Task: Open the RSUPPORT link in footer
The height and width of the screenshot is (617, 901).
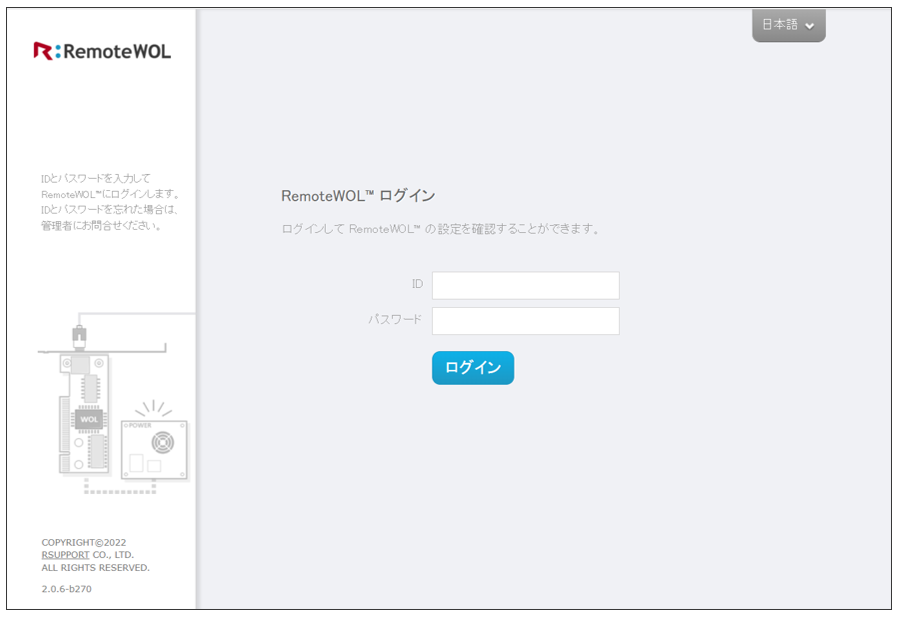Action: coord(66,555)
